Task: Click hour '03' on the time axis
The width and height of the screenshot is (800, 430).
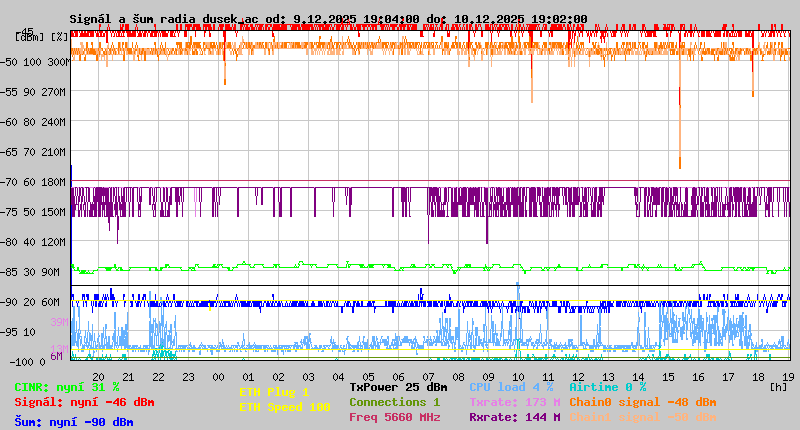Action: [309, 377]
